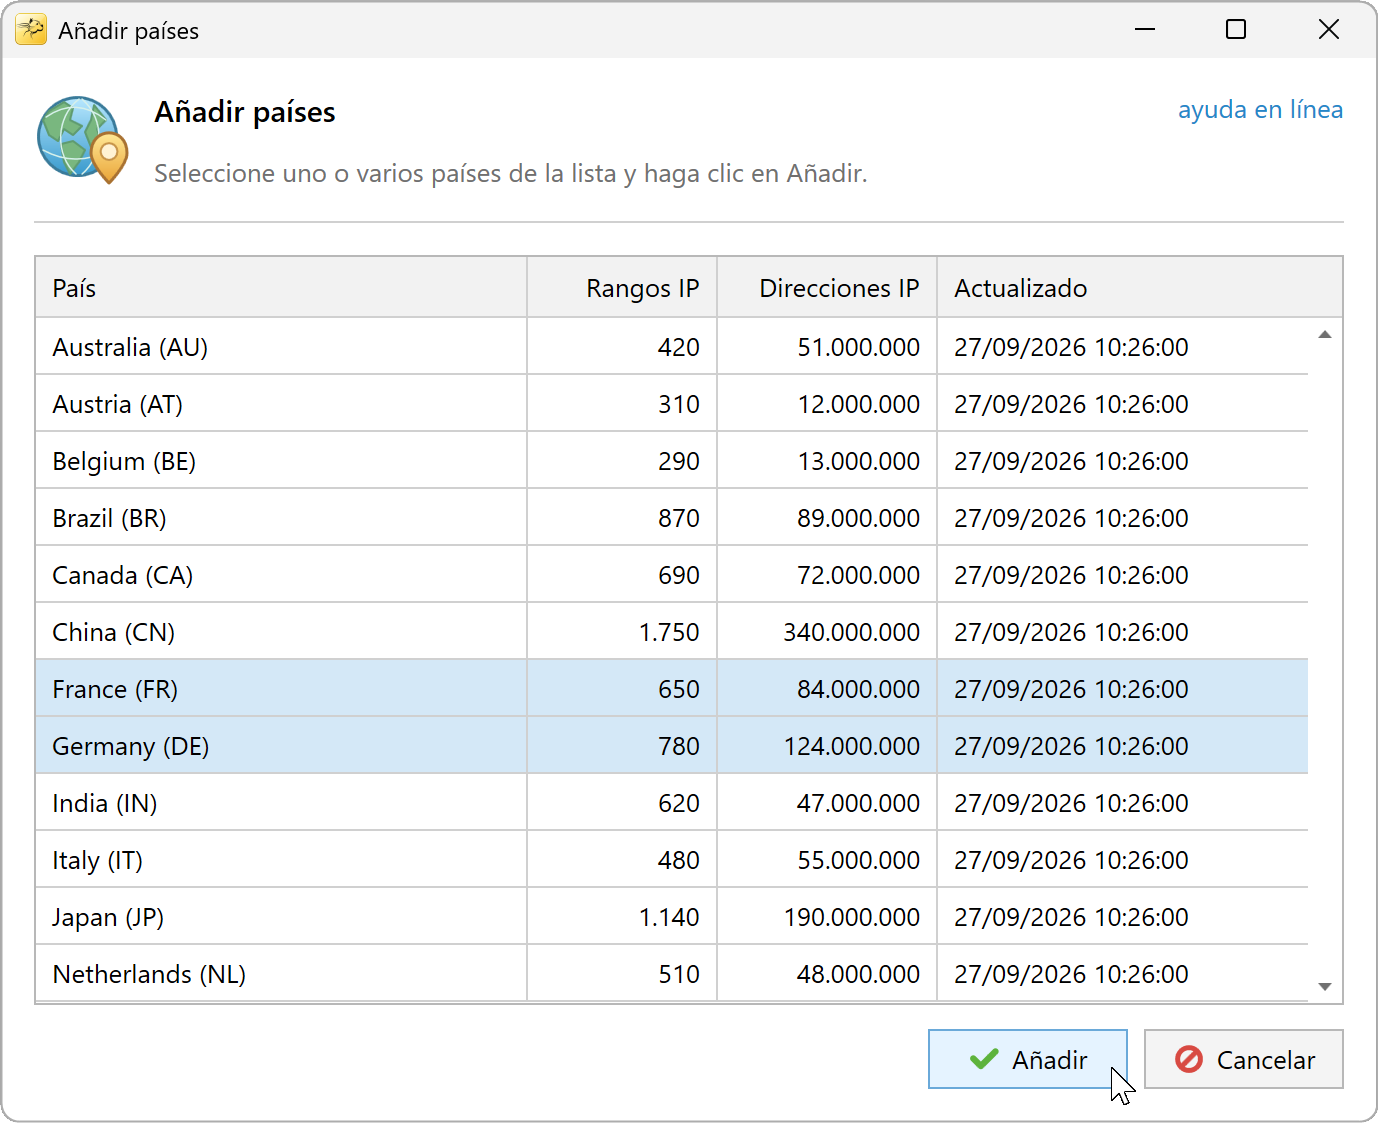The height and width of the screenshot is (1136, 1378).
Task: Maximize the Añadir países window
Action: (1236, 30)
